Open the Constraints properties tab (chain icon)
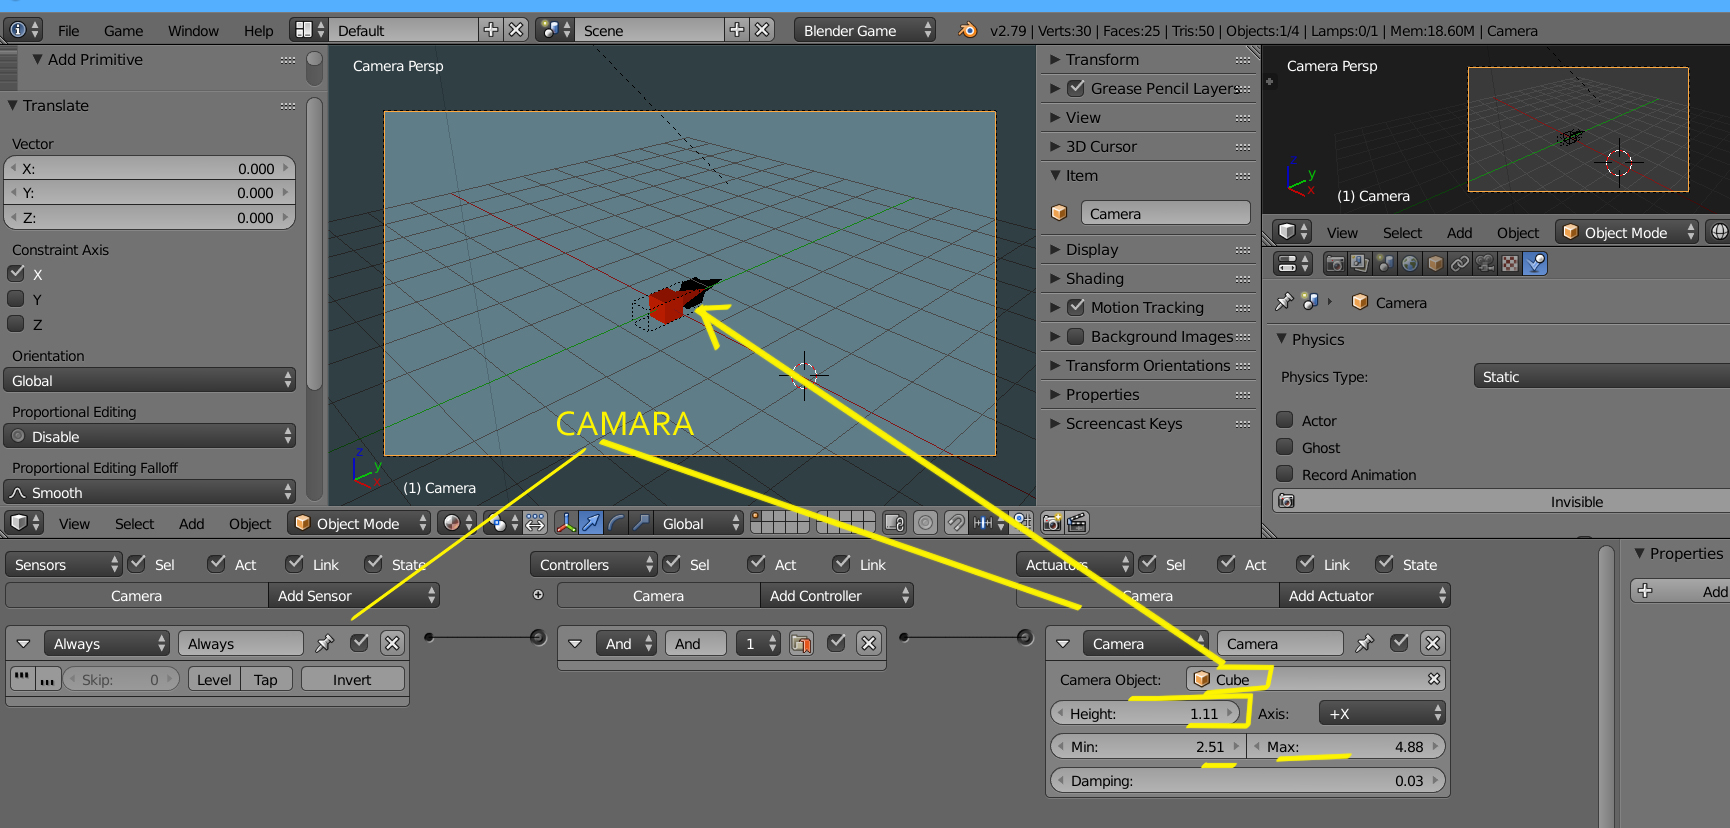 [x=1460, y=263]
